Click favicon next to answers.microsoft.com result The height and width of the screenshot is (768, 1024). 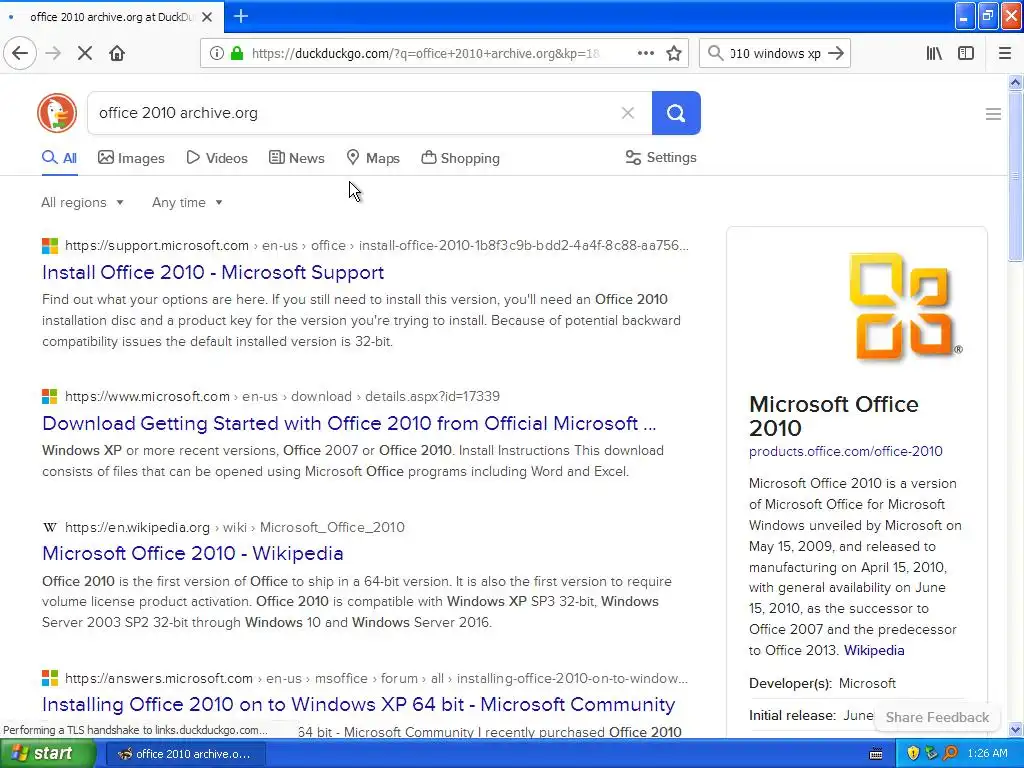(x=50, y=678)
